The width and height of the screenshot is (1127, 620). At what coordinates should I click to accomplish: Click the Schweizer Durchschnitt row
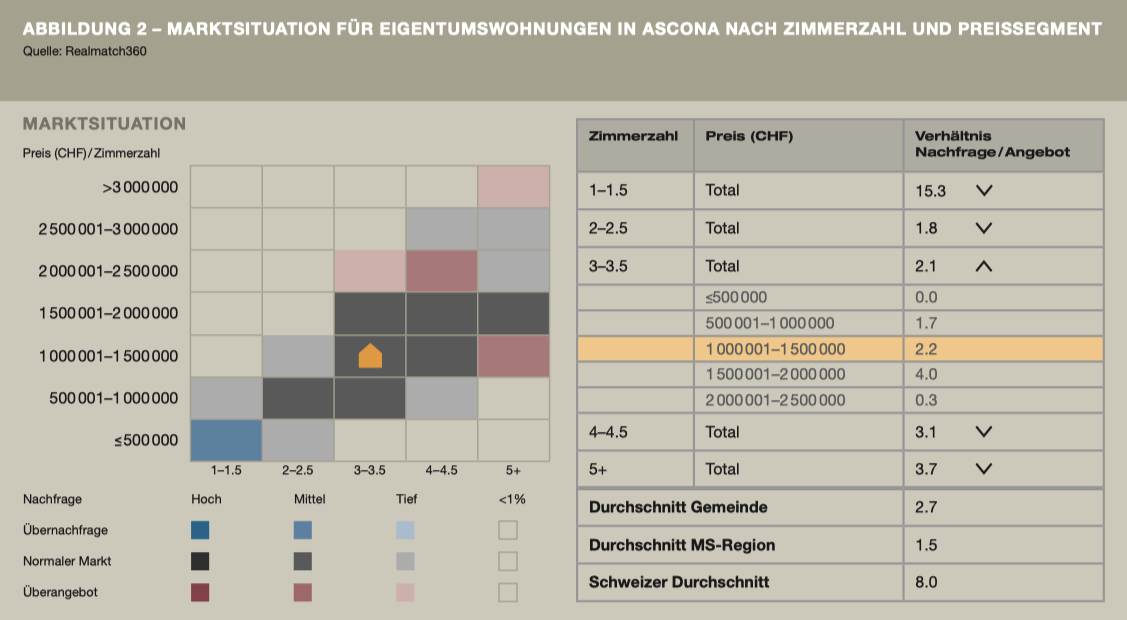[x=740, y=582]
